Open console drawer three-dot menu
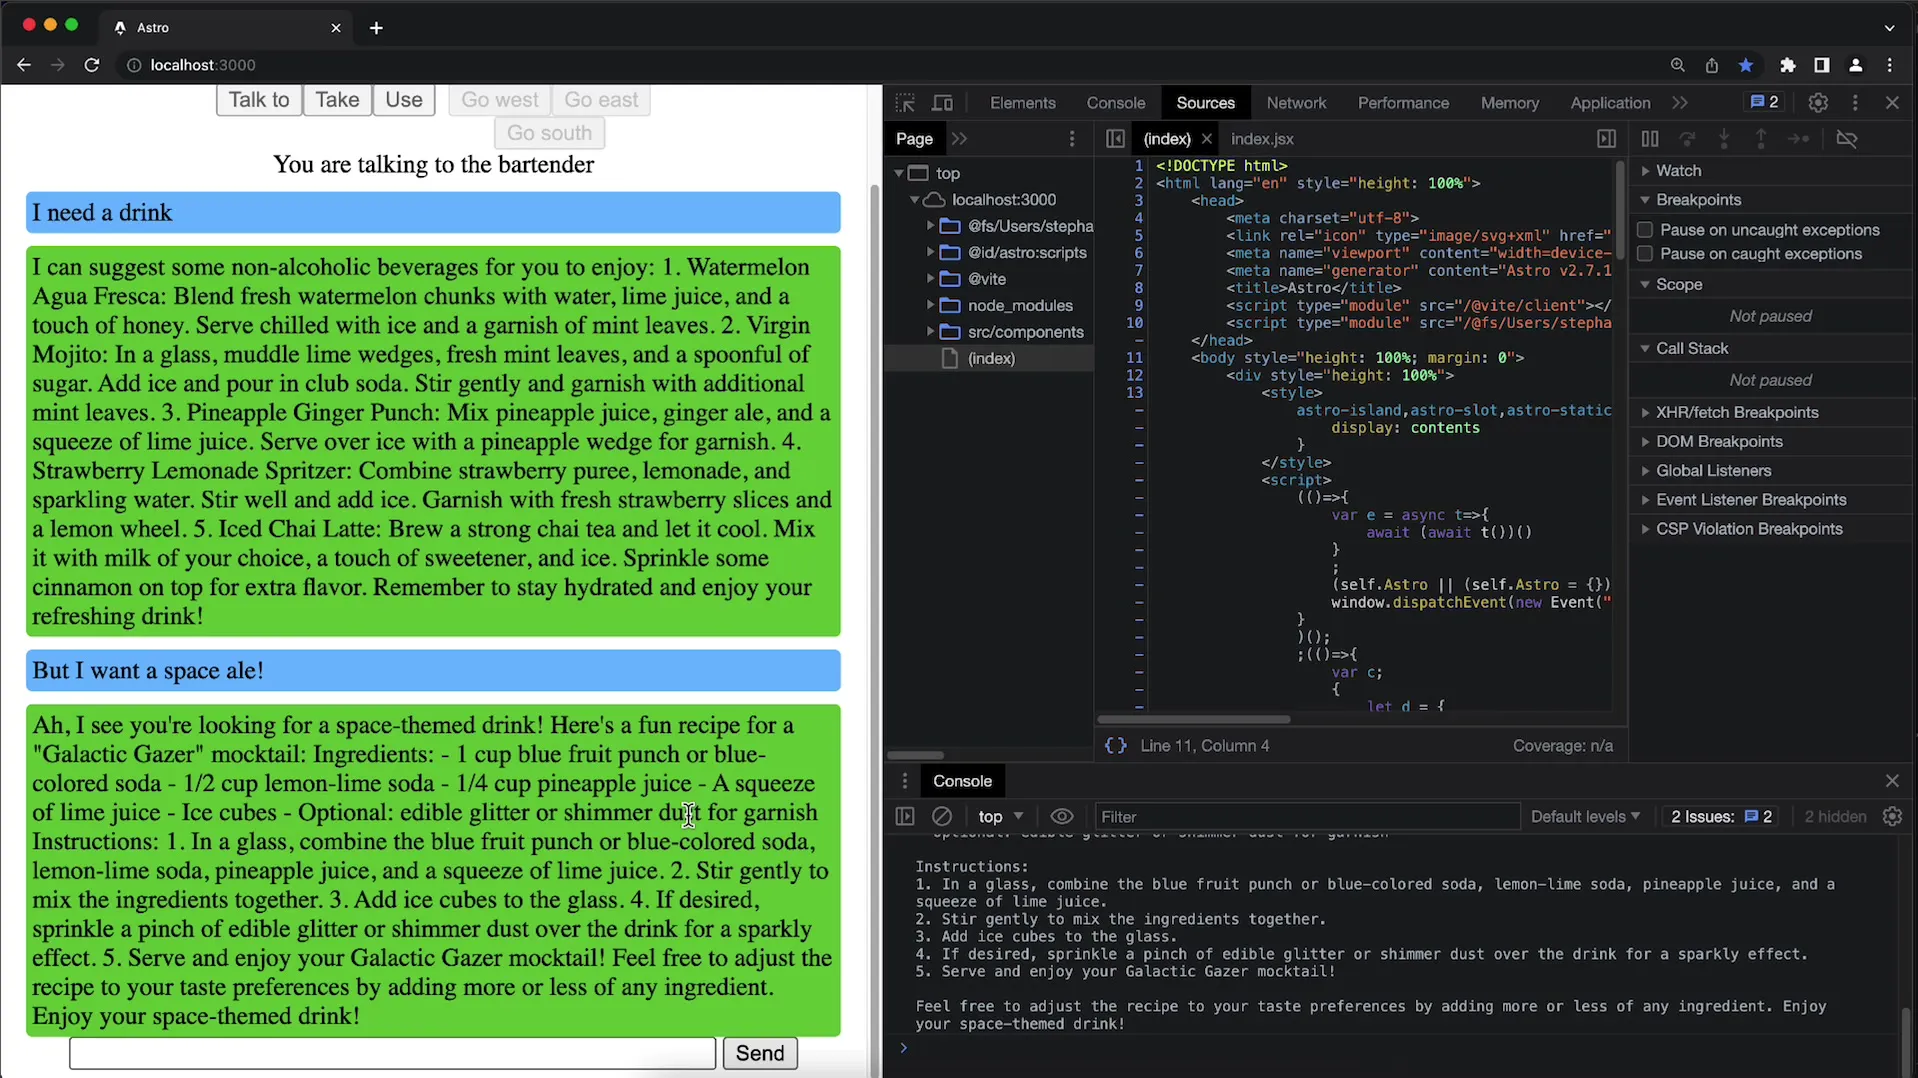Screen dimensions: 1918x1078 click(x=905, y=781)
